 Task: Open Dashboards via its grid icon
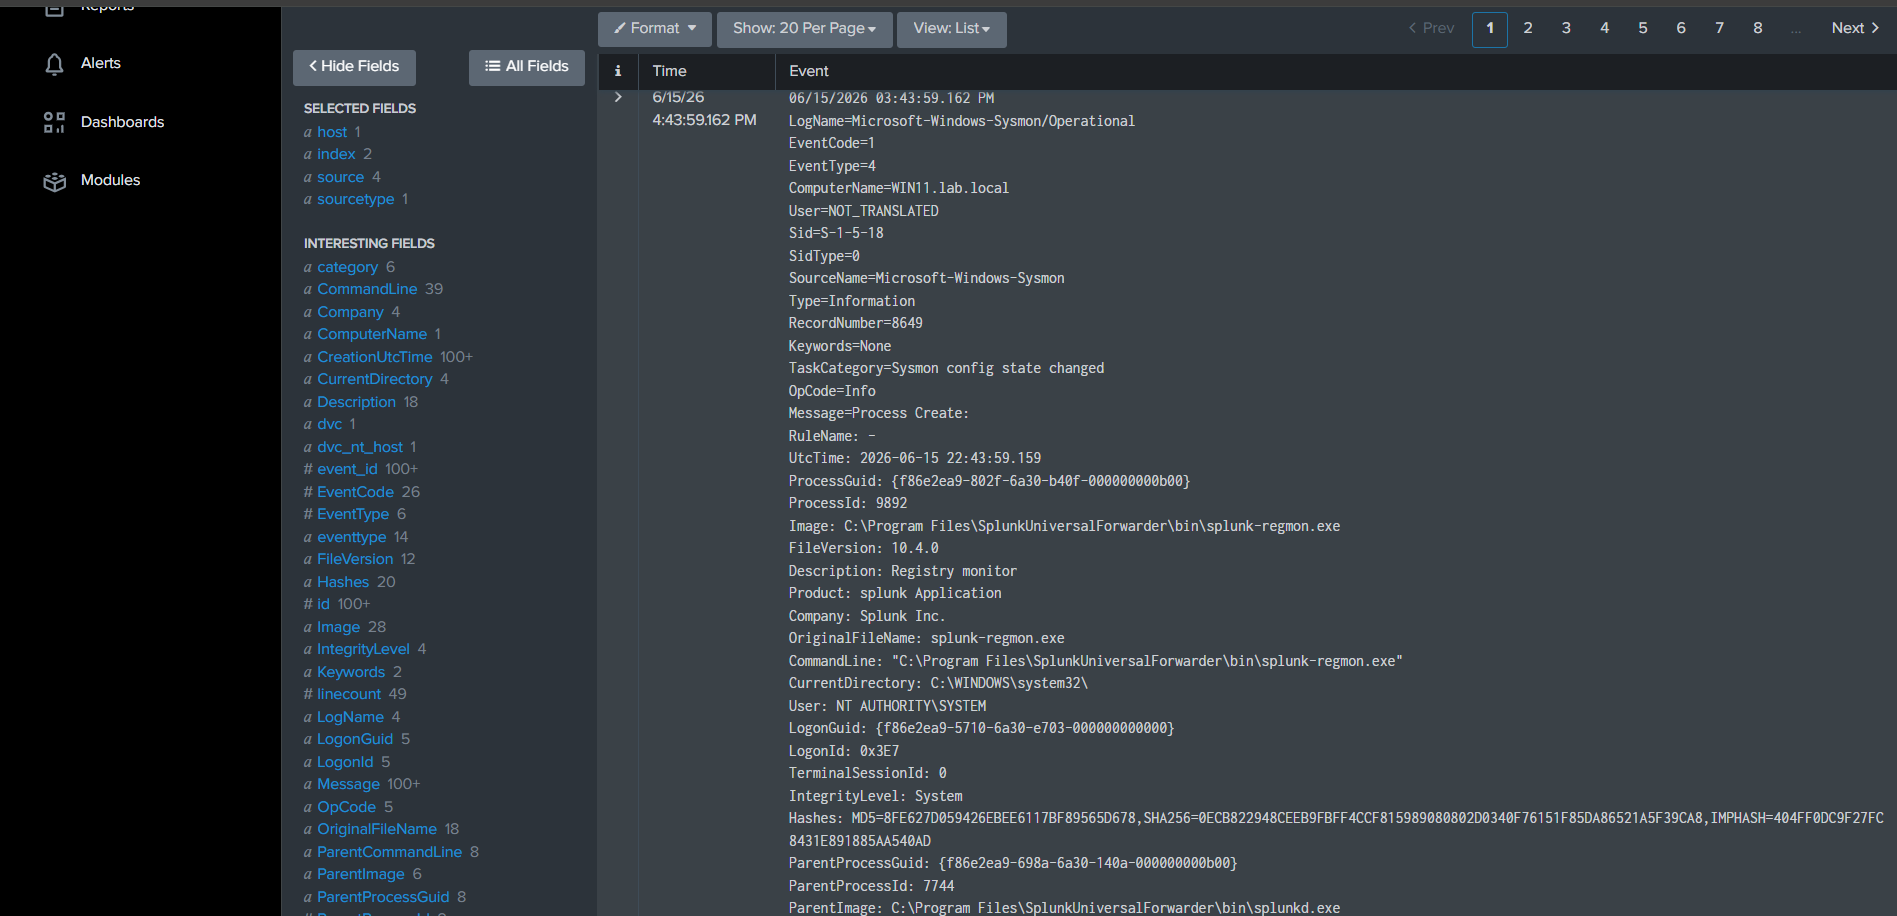54,122
